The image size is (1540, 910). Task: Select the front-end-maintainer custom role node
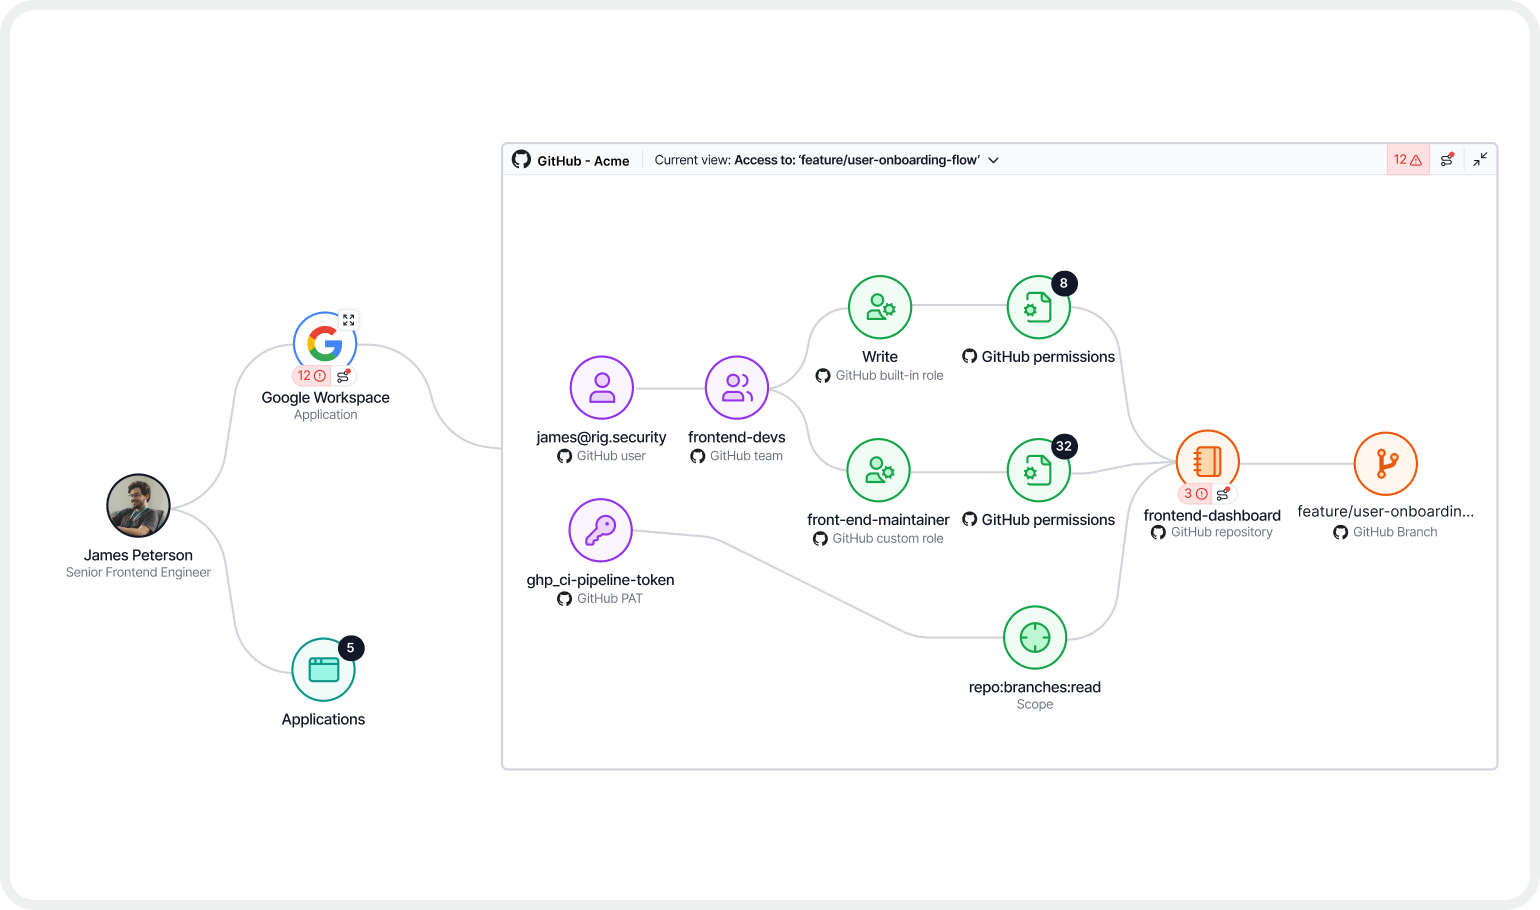pos(878,470)
